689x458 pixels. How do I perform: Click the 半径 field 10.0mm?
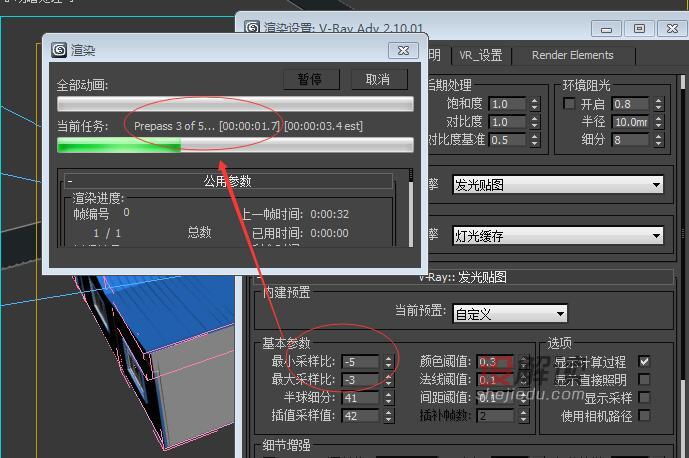(x=631, y=122)
